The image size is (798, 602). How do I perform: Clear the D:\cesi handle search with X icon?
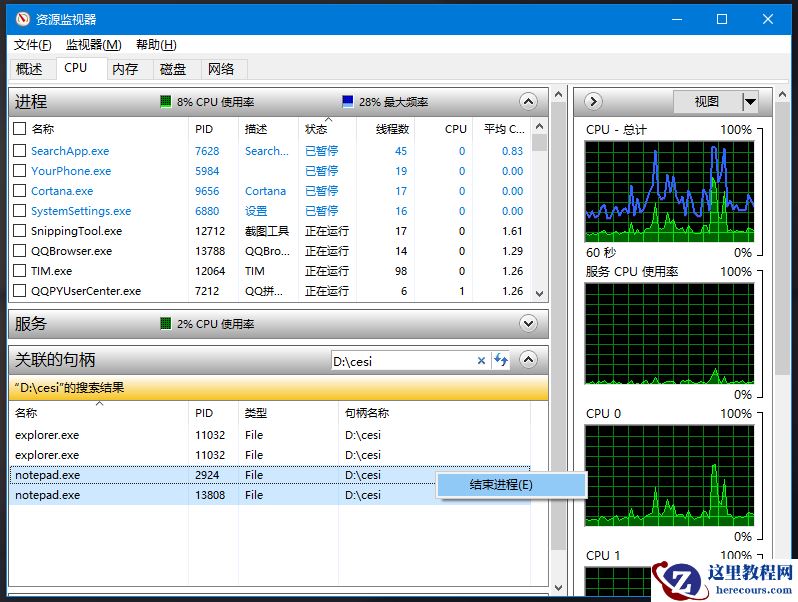pyautogui.click(x=481, y=361)
